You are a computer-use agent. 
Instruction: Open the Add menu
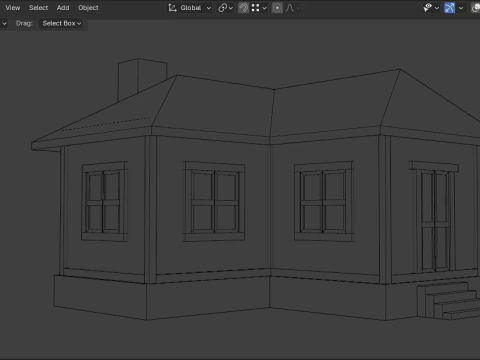[x=63, y=8]
